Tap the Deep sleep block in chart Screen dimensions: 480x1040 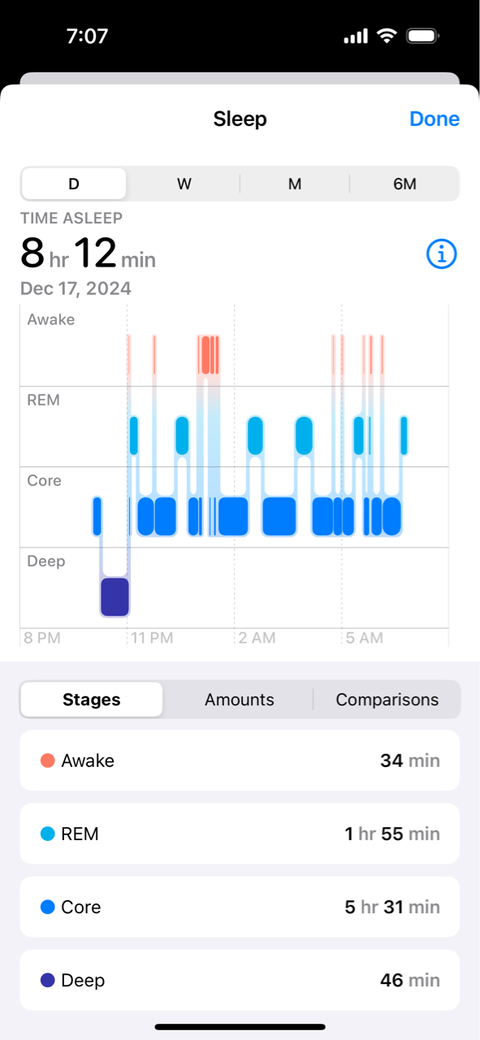[x=115, y=597]
